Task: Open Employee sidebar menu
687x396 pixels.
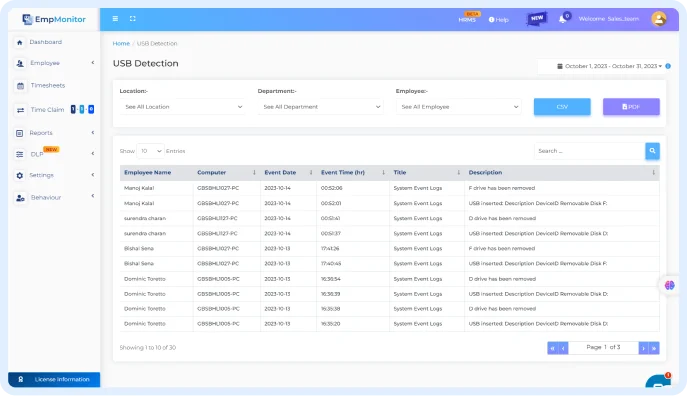Action: click(45, 63)
